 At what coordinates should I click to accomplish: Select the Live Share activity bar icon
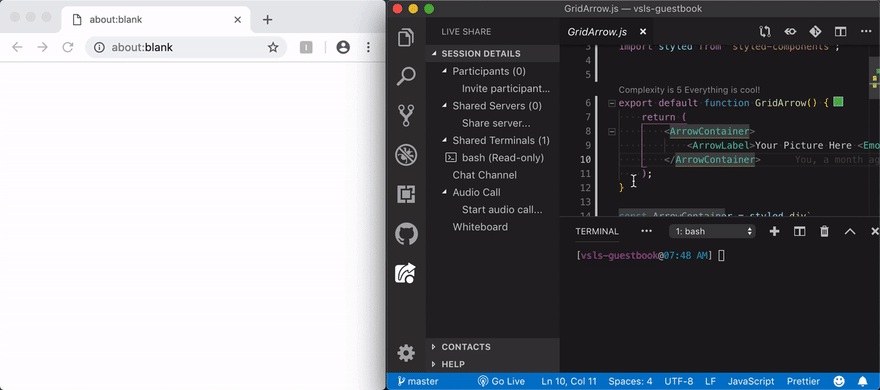pos(406,273)
